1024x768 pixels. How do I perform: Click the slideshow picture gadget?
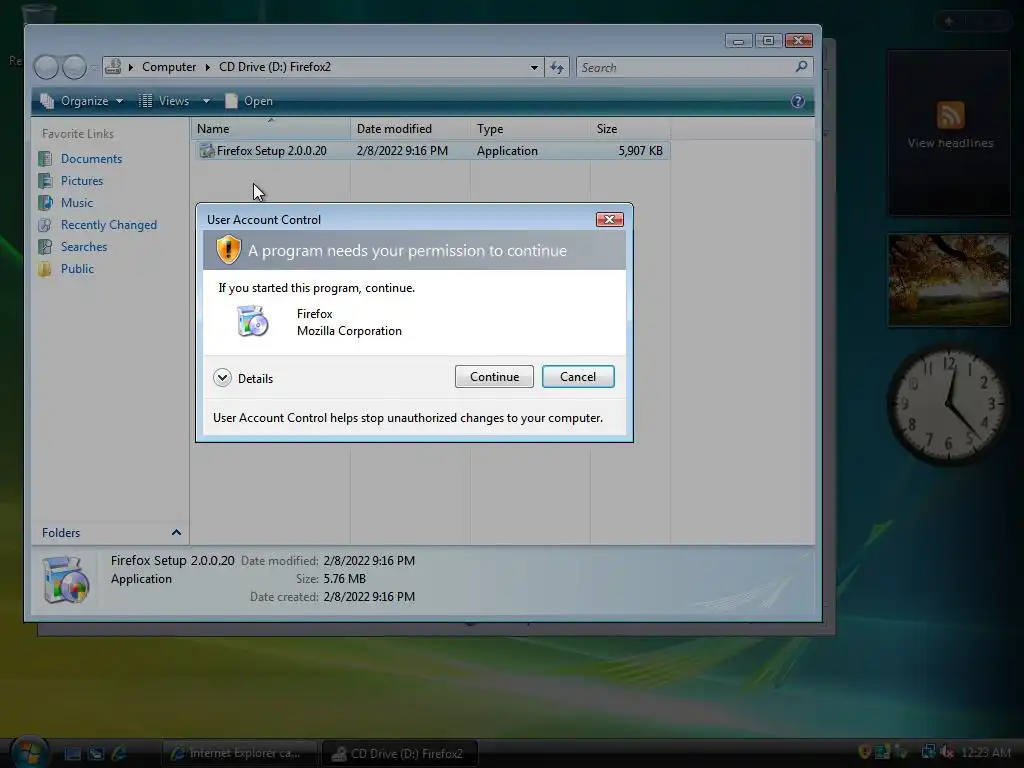(949, 280)
